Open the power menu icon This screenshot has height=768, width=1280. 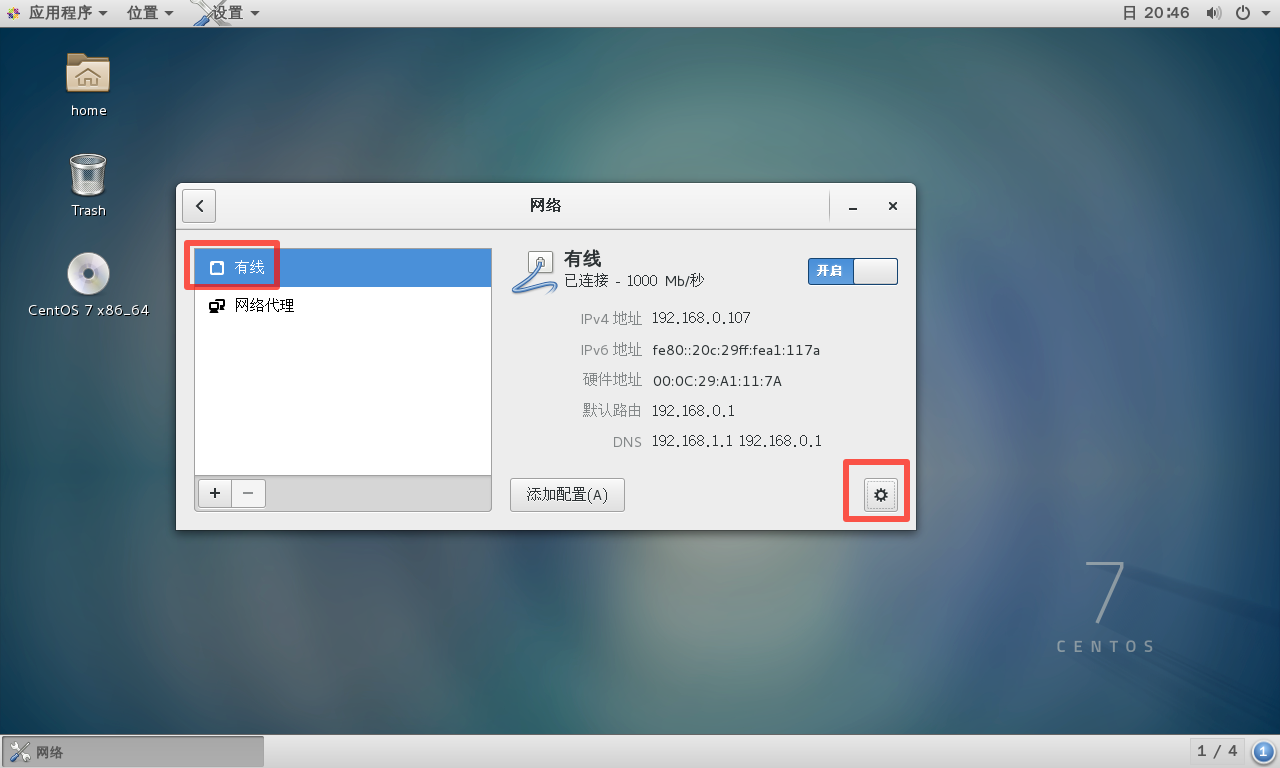click(x=1244, y=13)
